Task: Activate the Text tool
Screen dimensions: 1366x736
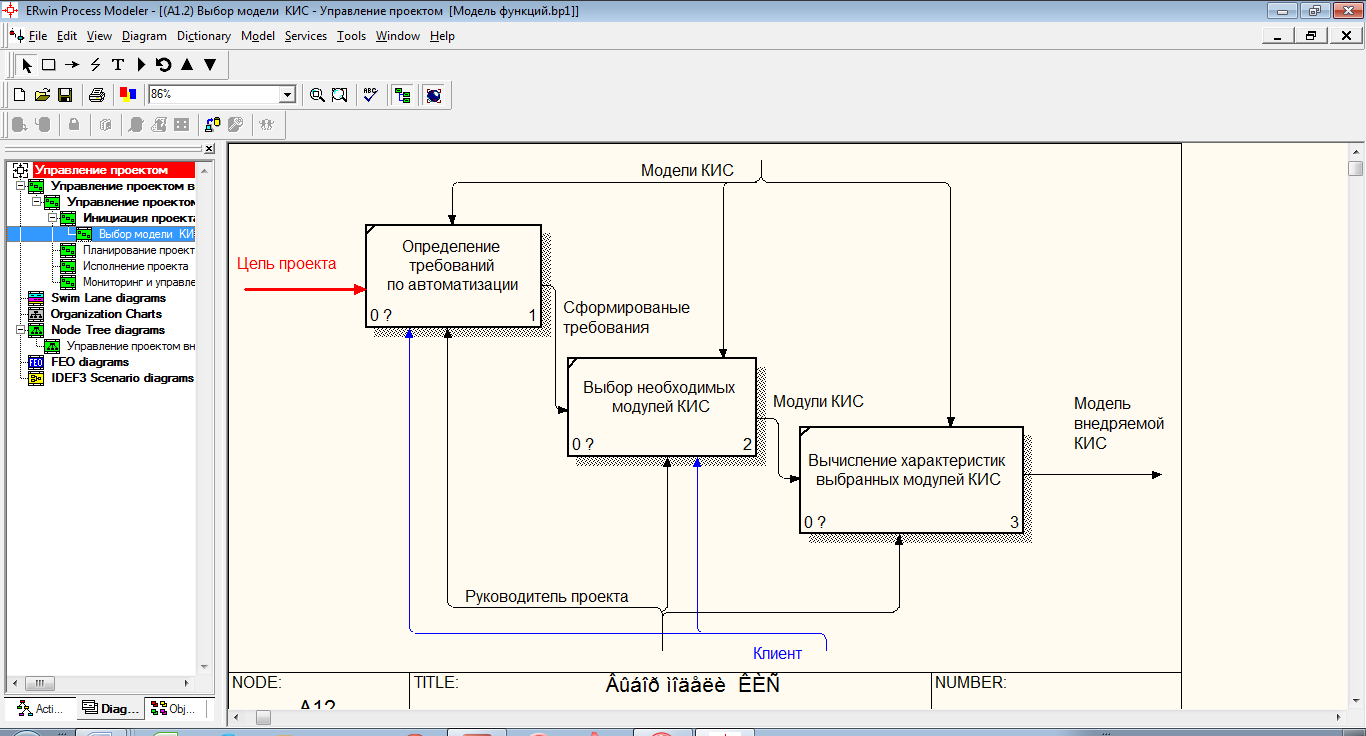Action: pos(117,65)
